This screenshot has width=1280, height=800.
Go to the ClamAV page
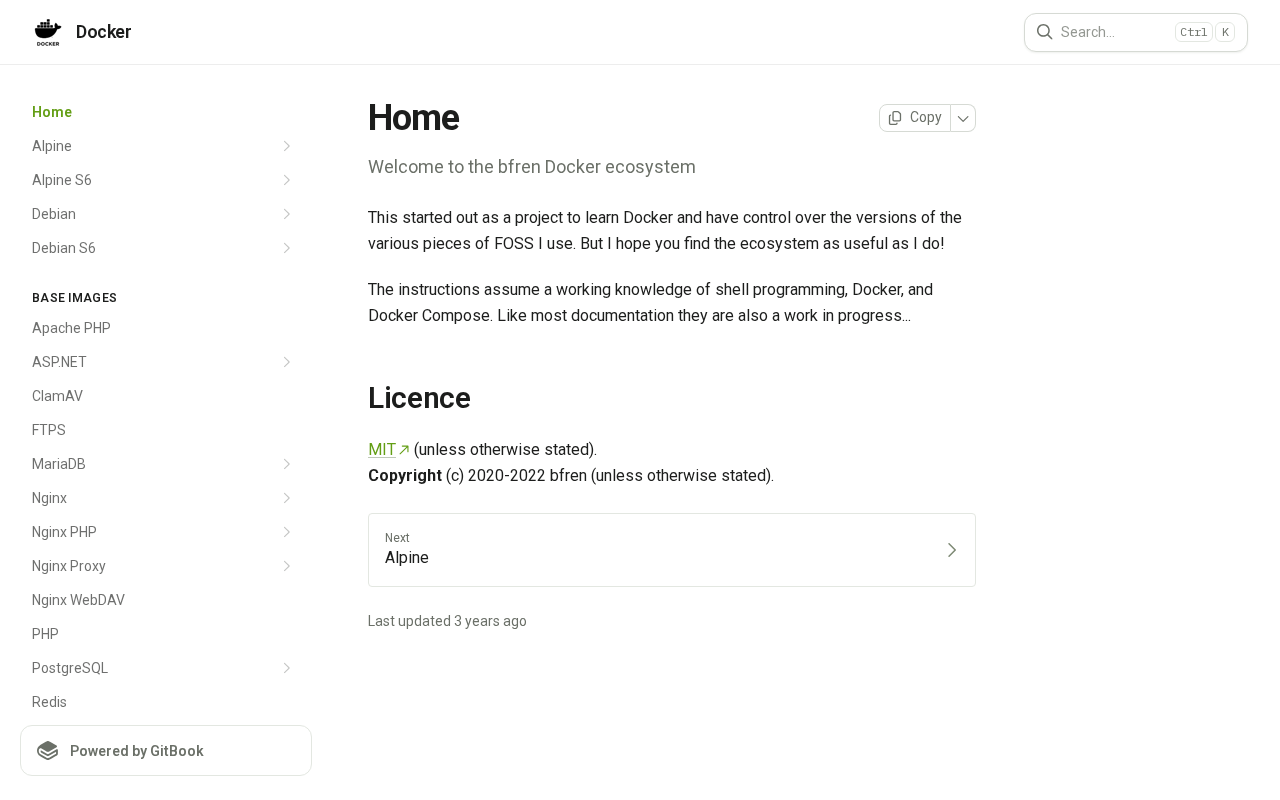pyautogui.click(x=57, y=396)
